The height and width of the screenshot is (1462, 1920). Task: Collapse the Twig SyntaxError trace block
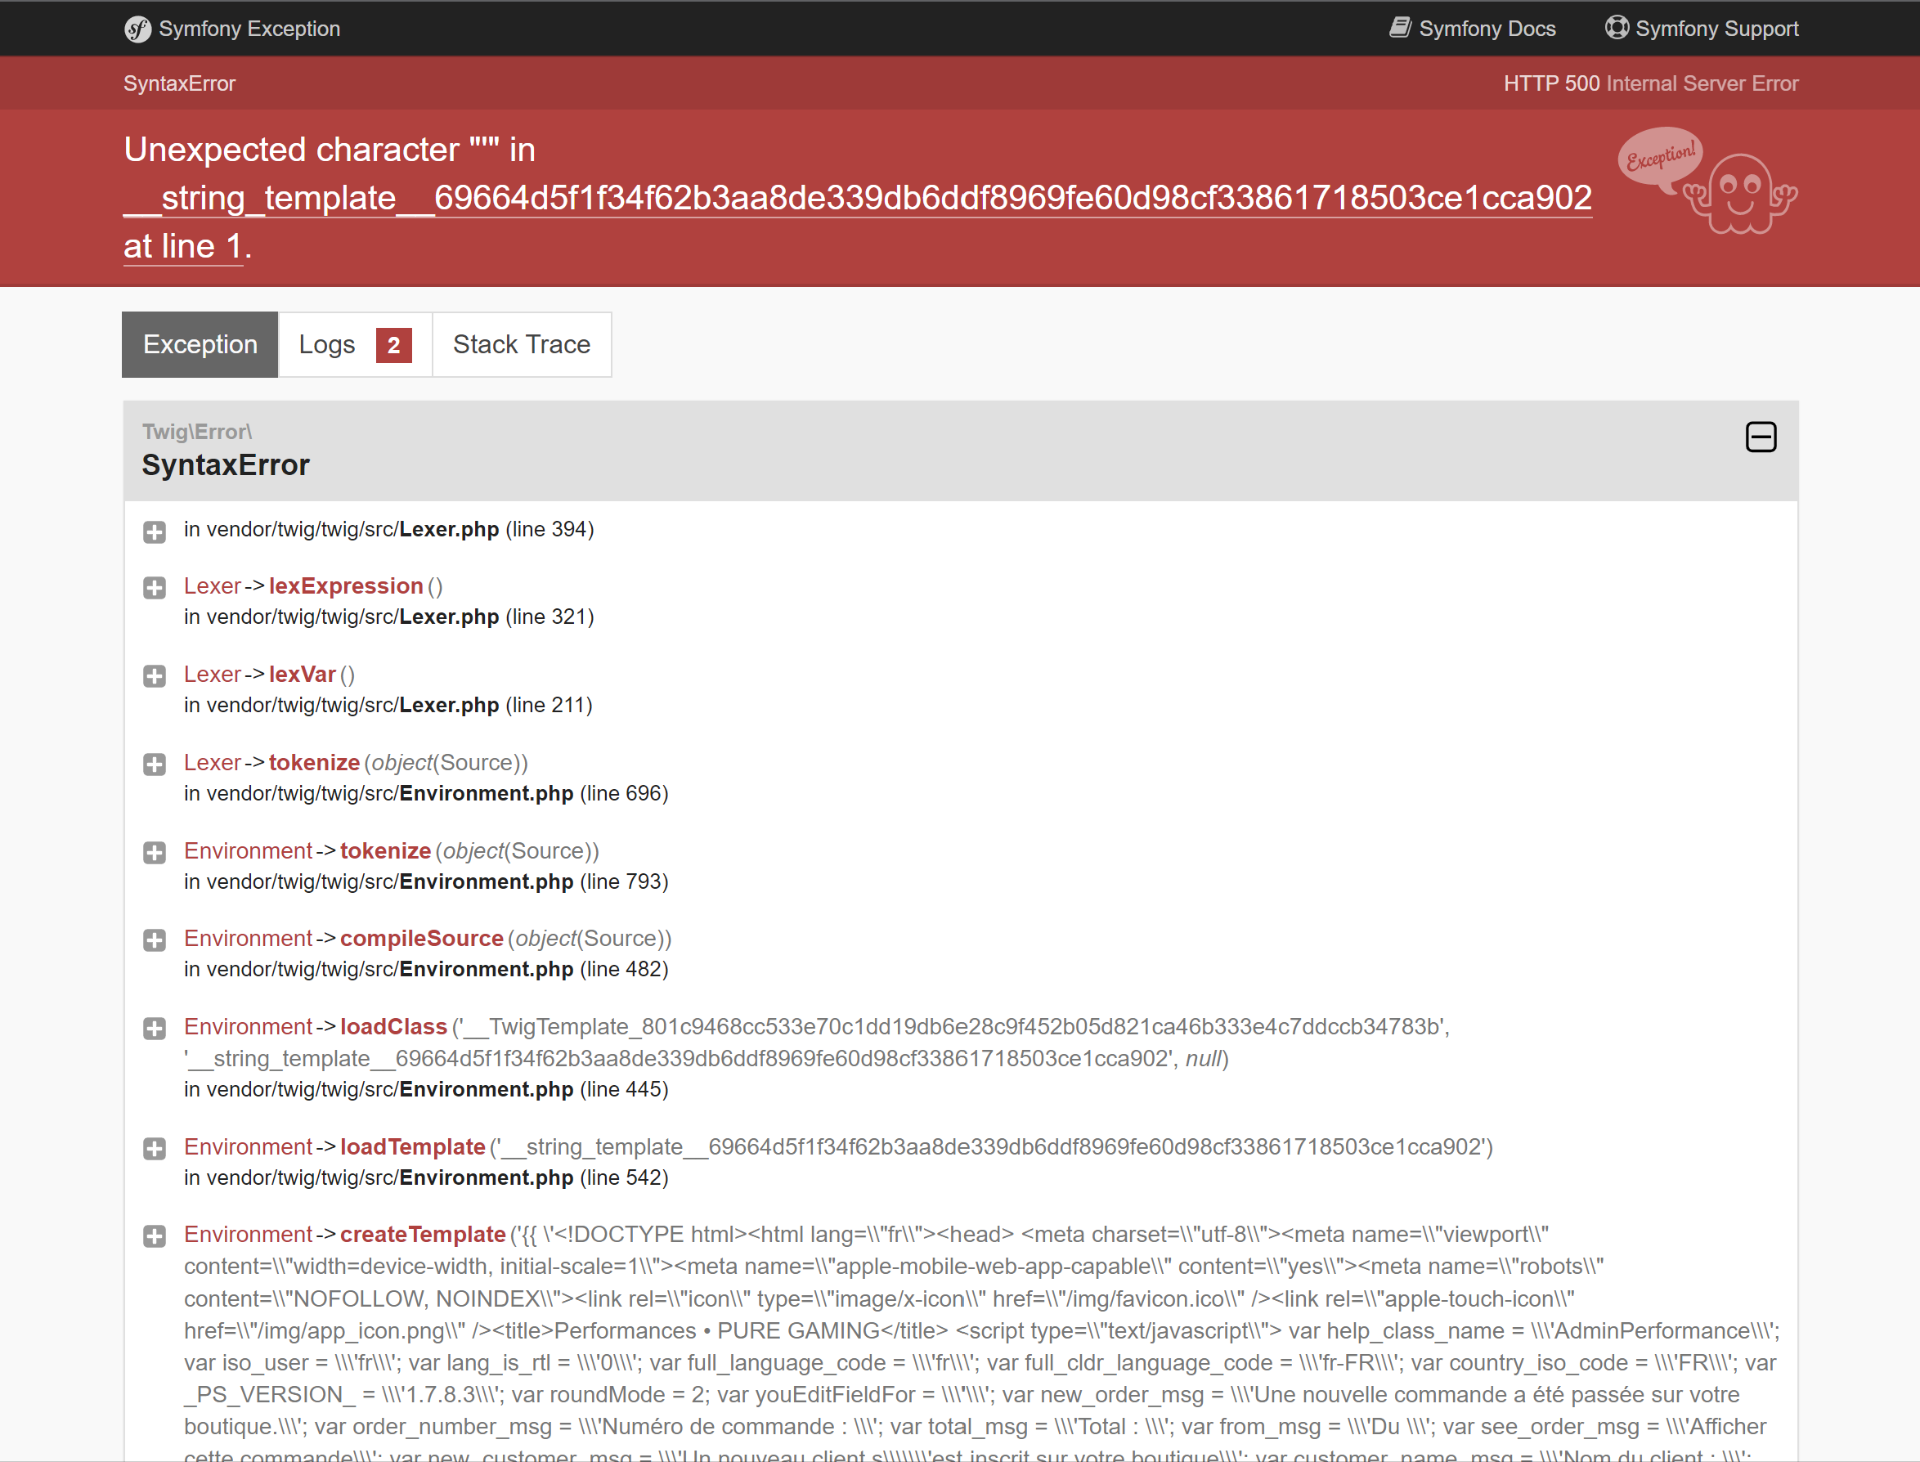(x=1760, y=437)
